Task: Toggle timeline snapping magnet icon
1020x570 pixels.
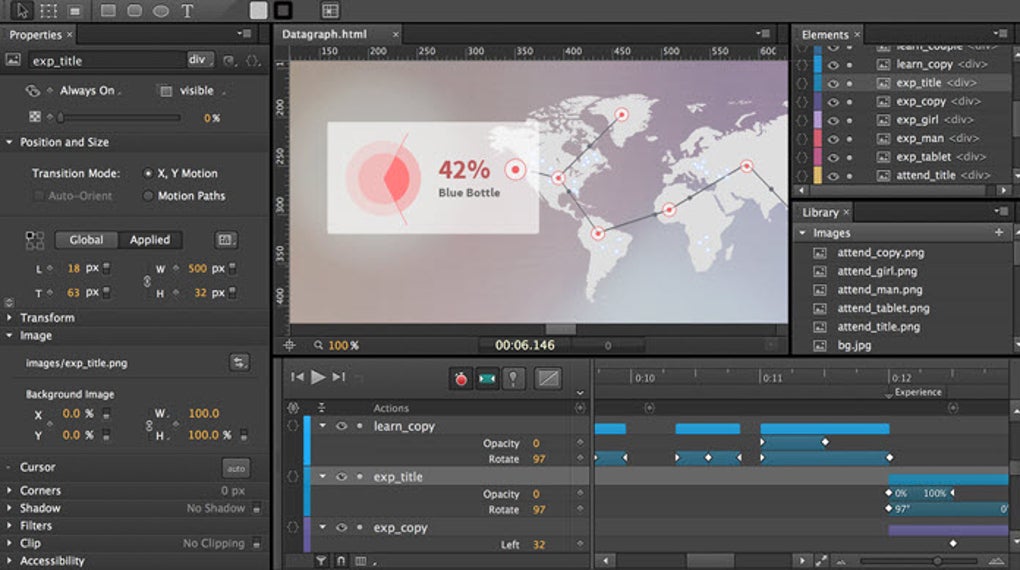Action: point(341,561)
